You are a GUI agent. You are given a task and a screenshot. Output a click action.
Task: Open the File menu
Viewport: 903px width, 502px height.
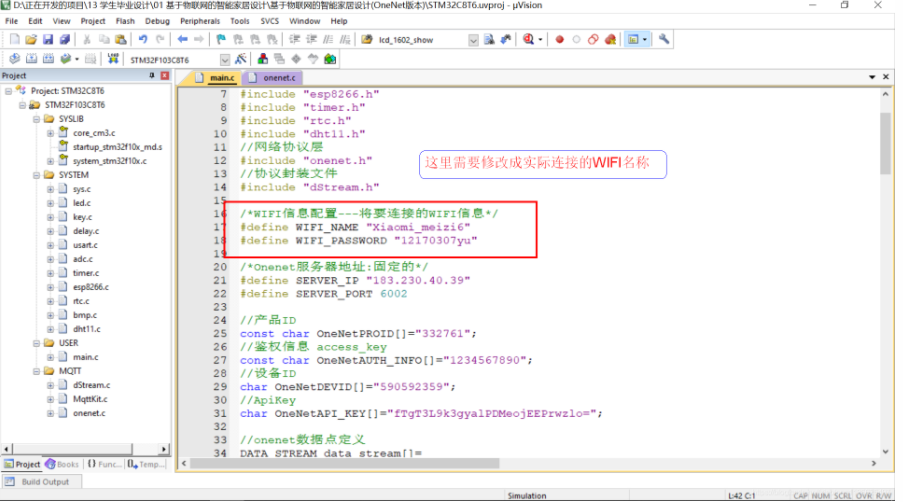pos(12,21)
